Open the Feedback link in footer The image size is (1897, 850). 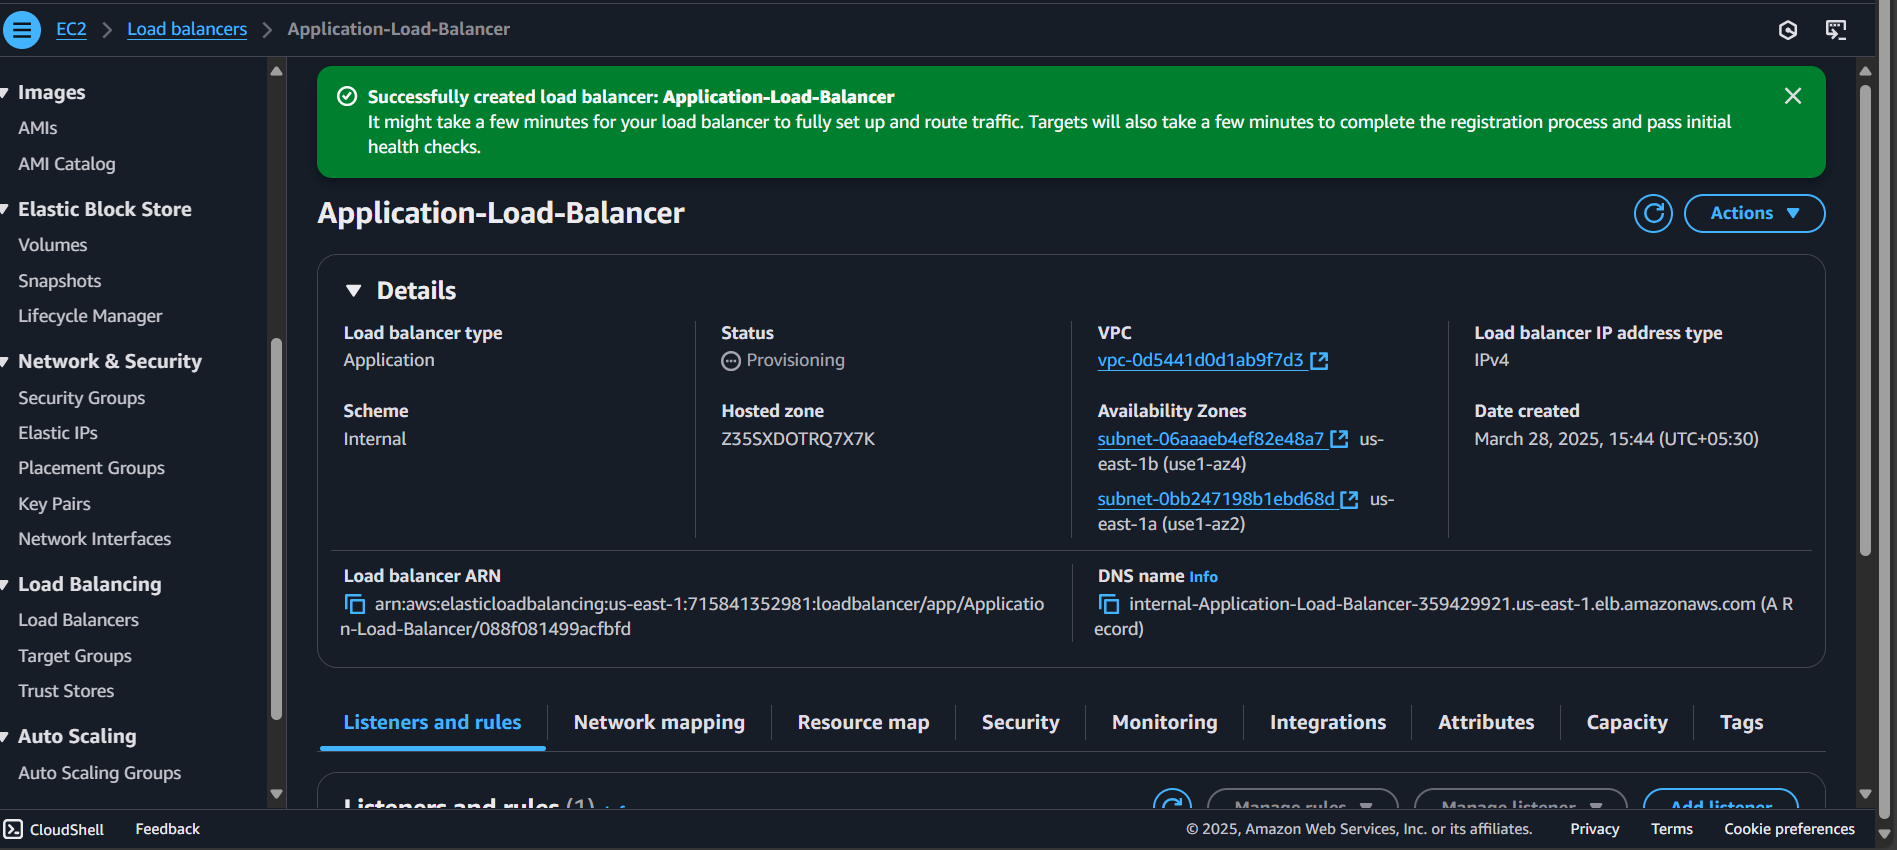point(168,829)
